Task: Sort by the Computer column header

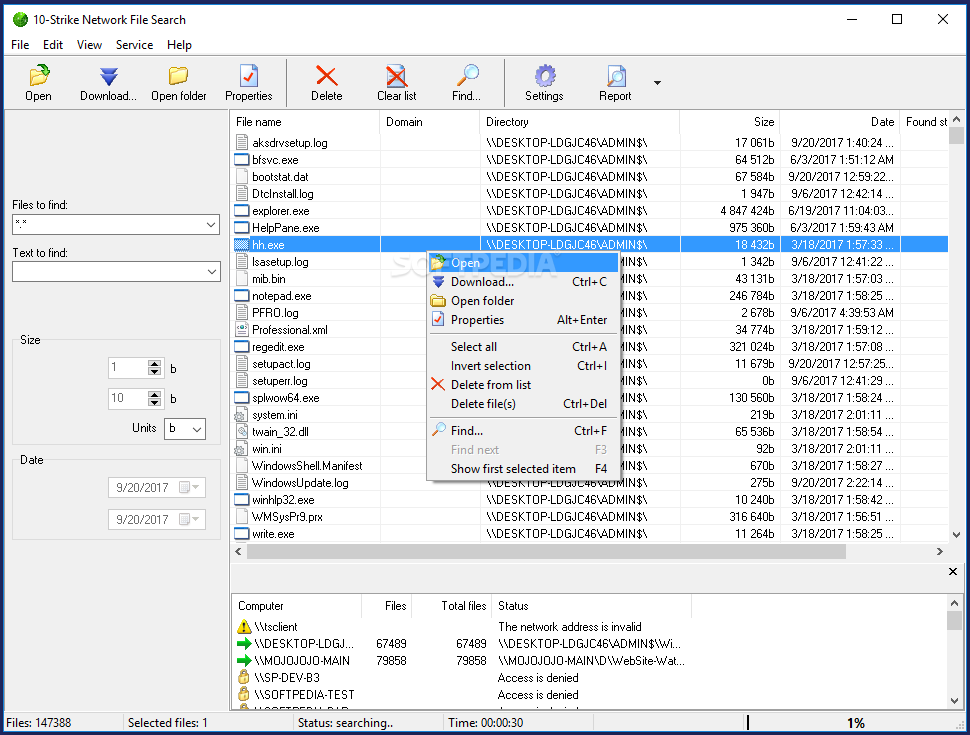Action: (297, 606)
